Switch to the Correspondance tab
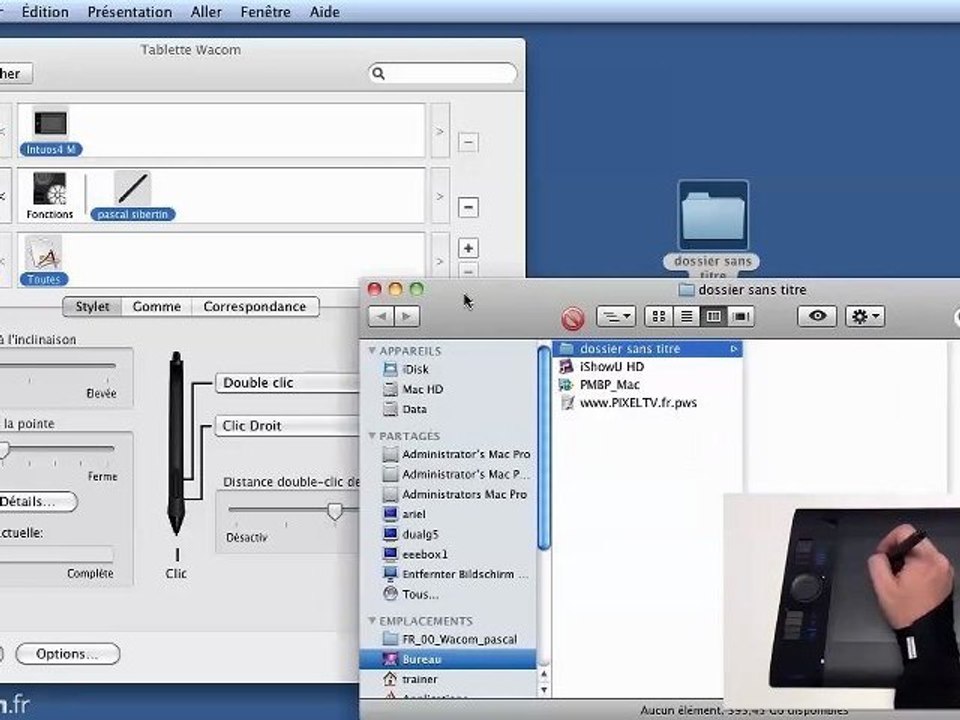Image resolution: width=960 pixels, height=720 pixels. click(255, 307)
